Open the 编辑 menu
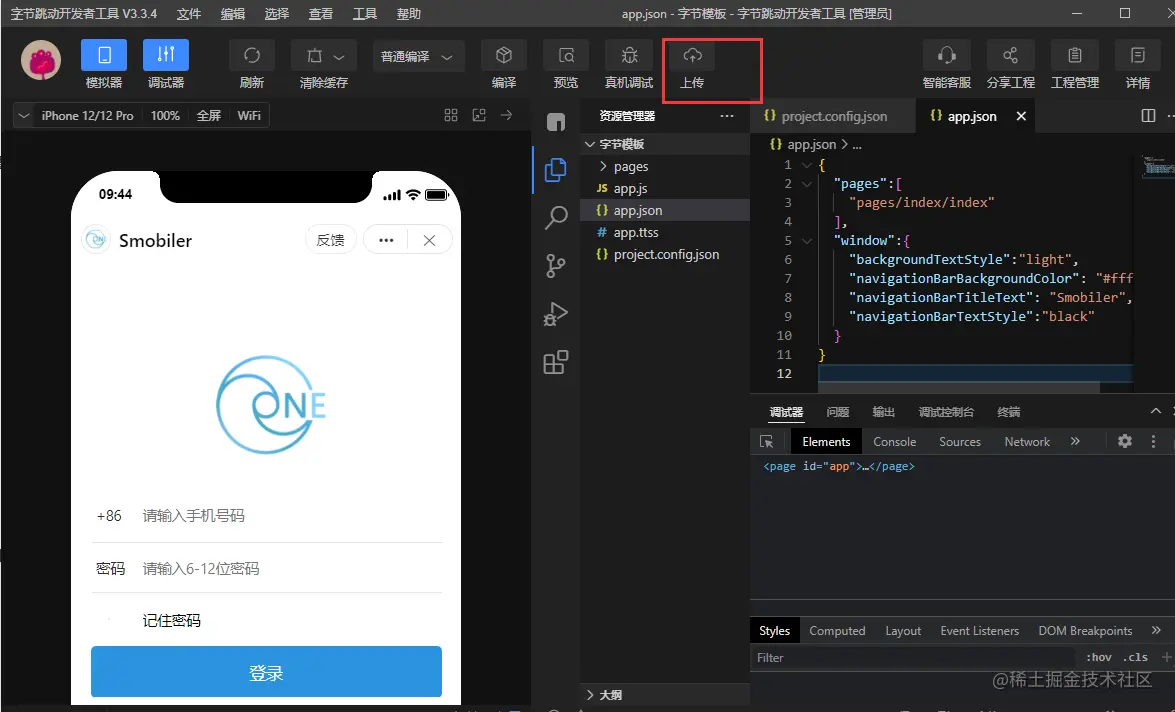The width and height of the screenshot is (1175, 712). (x=232, y=13)
